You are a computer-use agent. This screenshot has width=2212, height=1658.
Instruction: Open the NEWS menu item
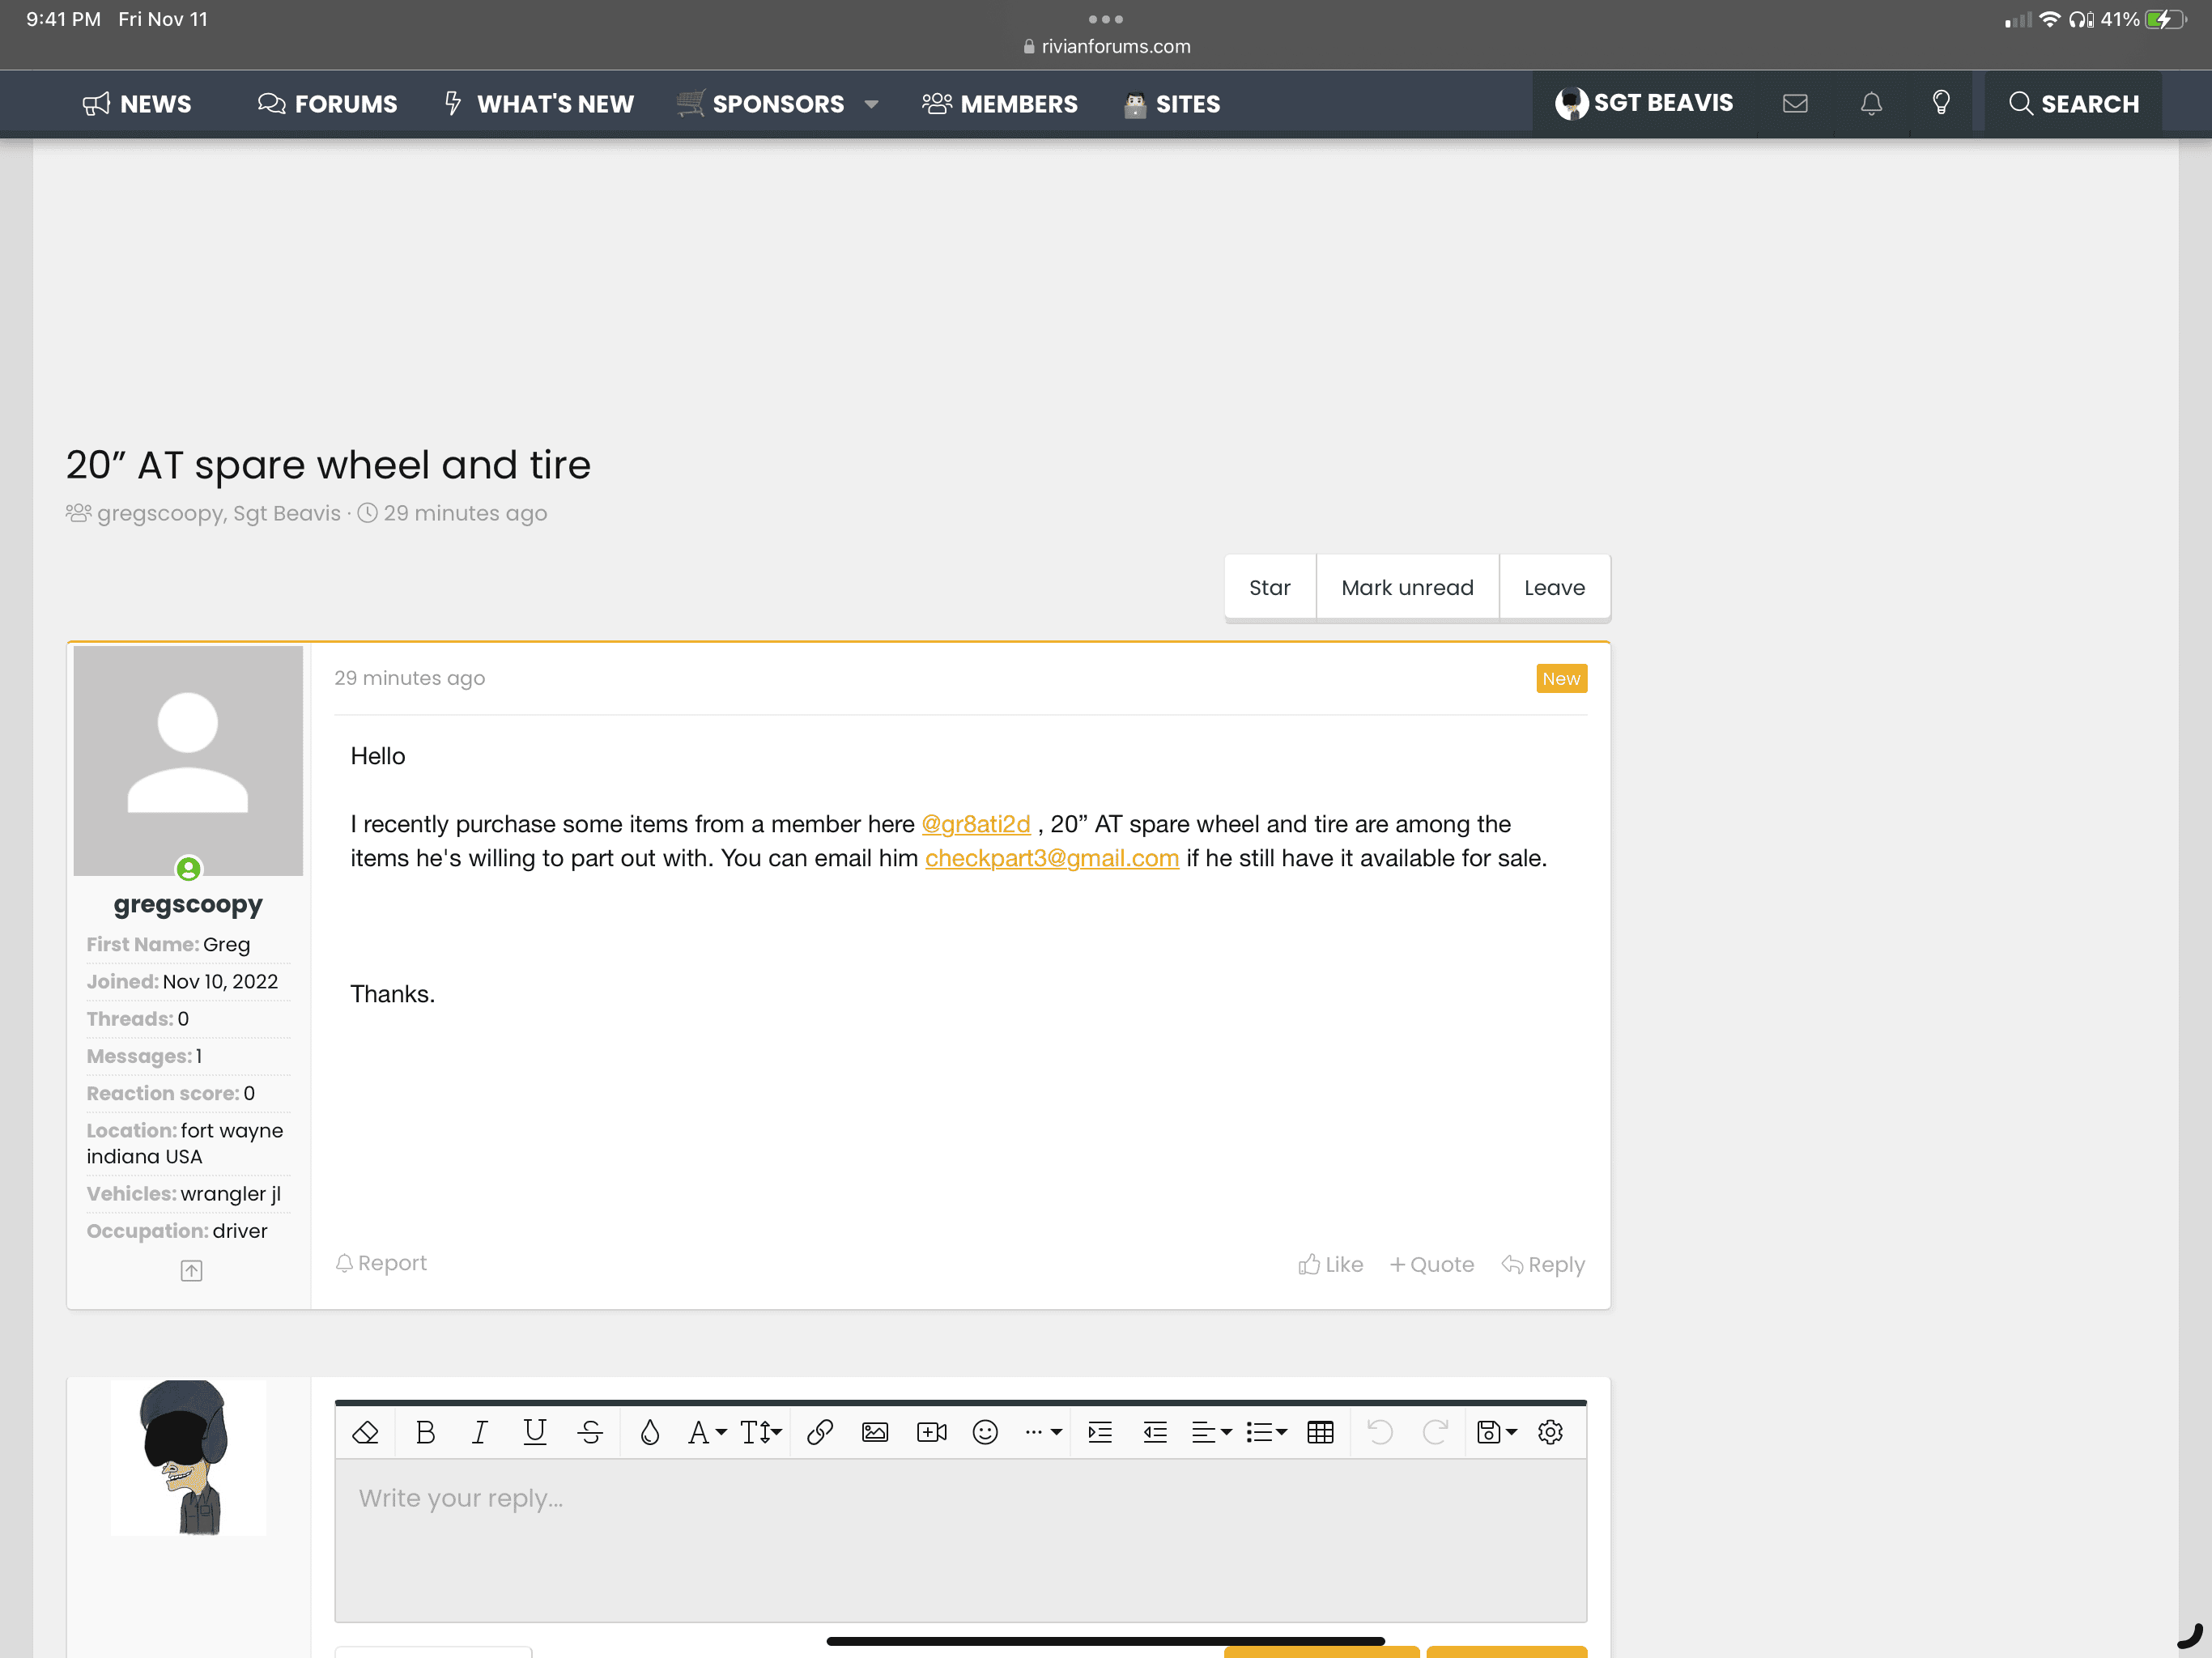(137, 104)
